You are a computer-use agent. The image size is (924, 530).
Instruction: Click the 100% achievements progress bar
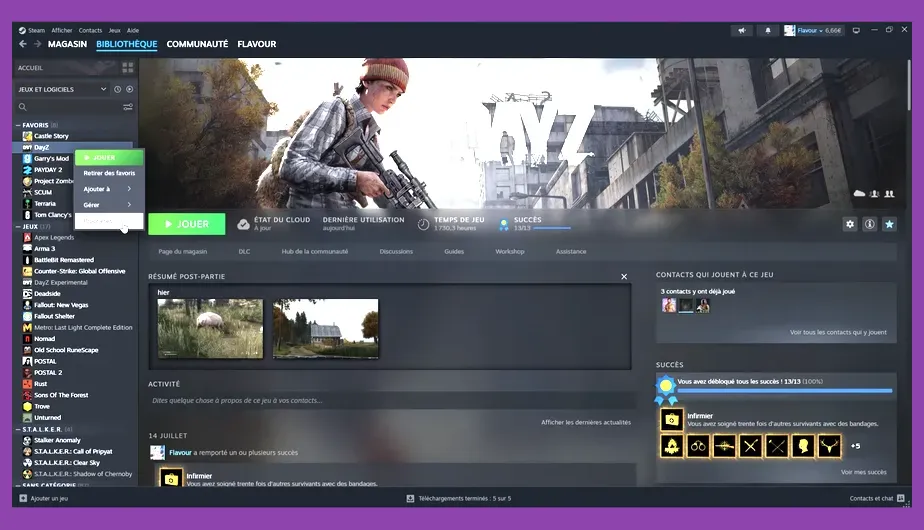tap(784, 390)
